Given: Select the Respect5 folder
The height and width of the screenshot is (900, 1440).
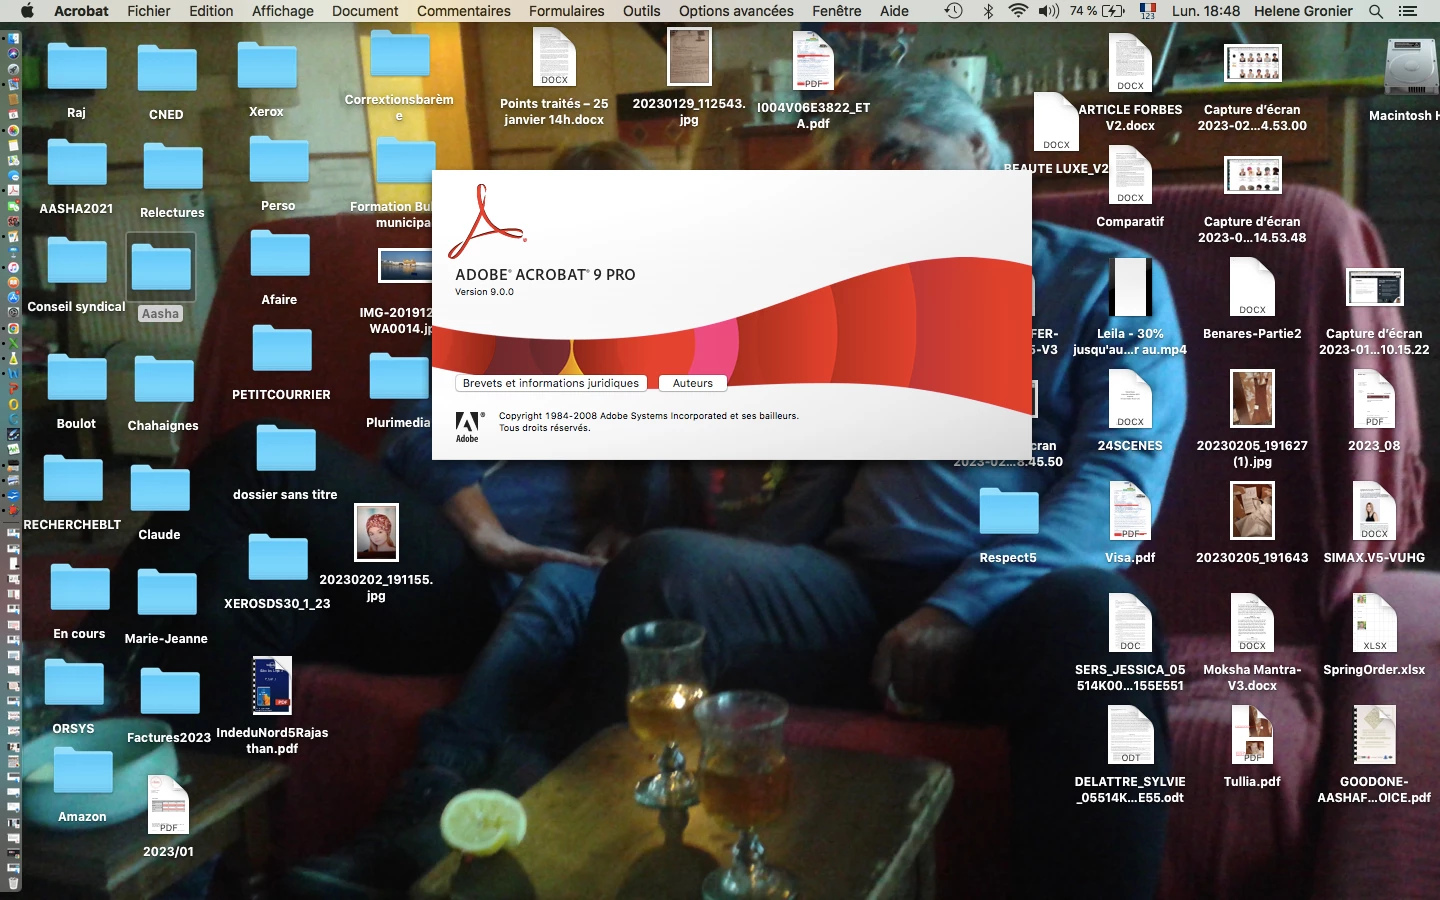Looking at the screenshot, I should (x=1009, y=511).
